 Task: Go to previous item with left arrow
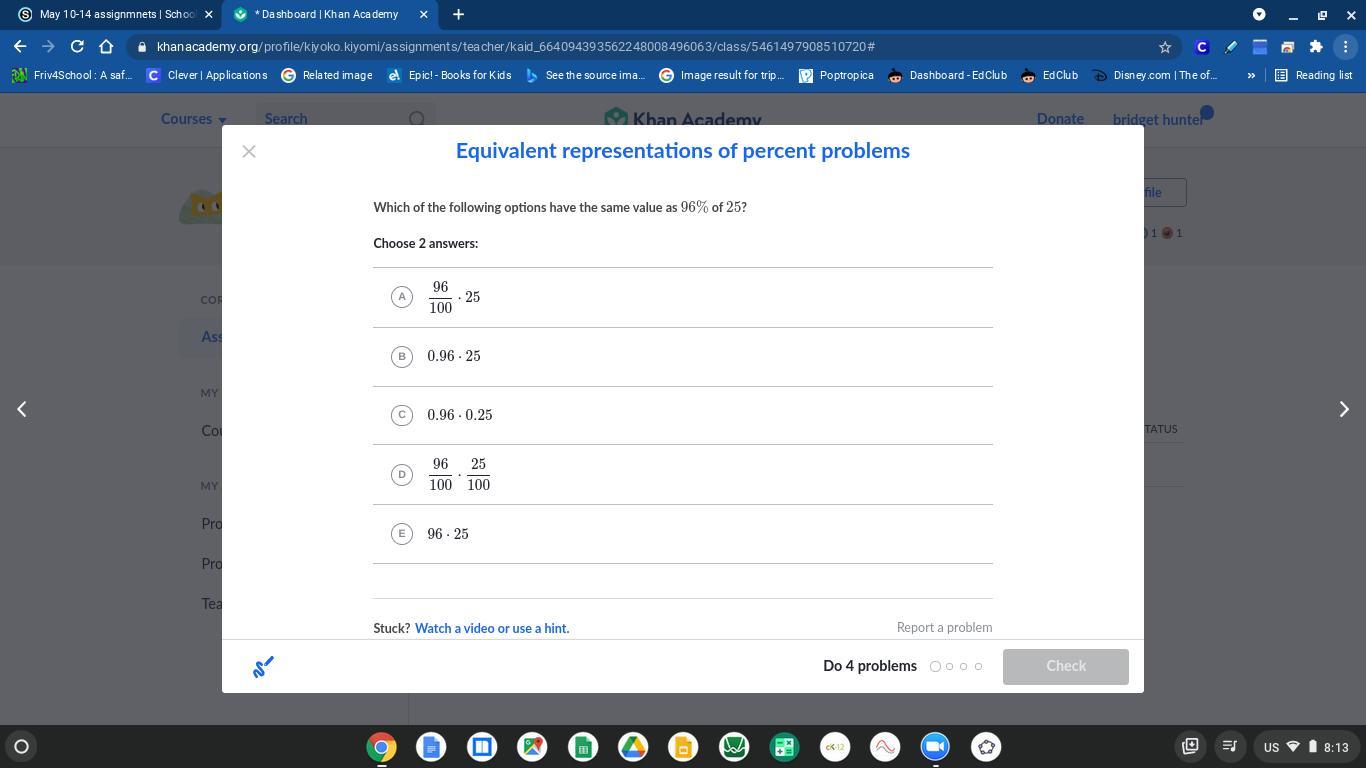21,409
